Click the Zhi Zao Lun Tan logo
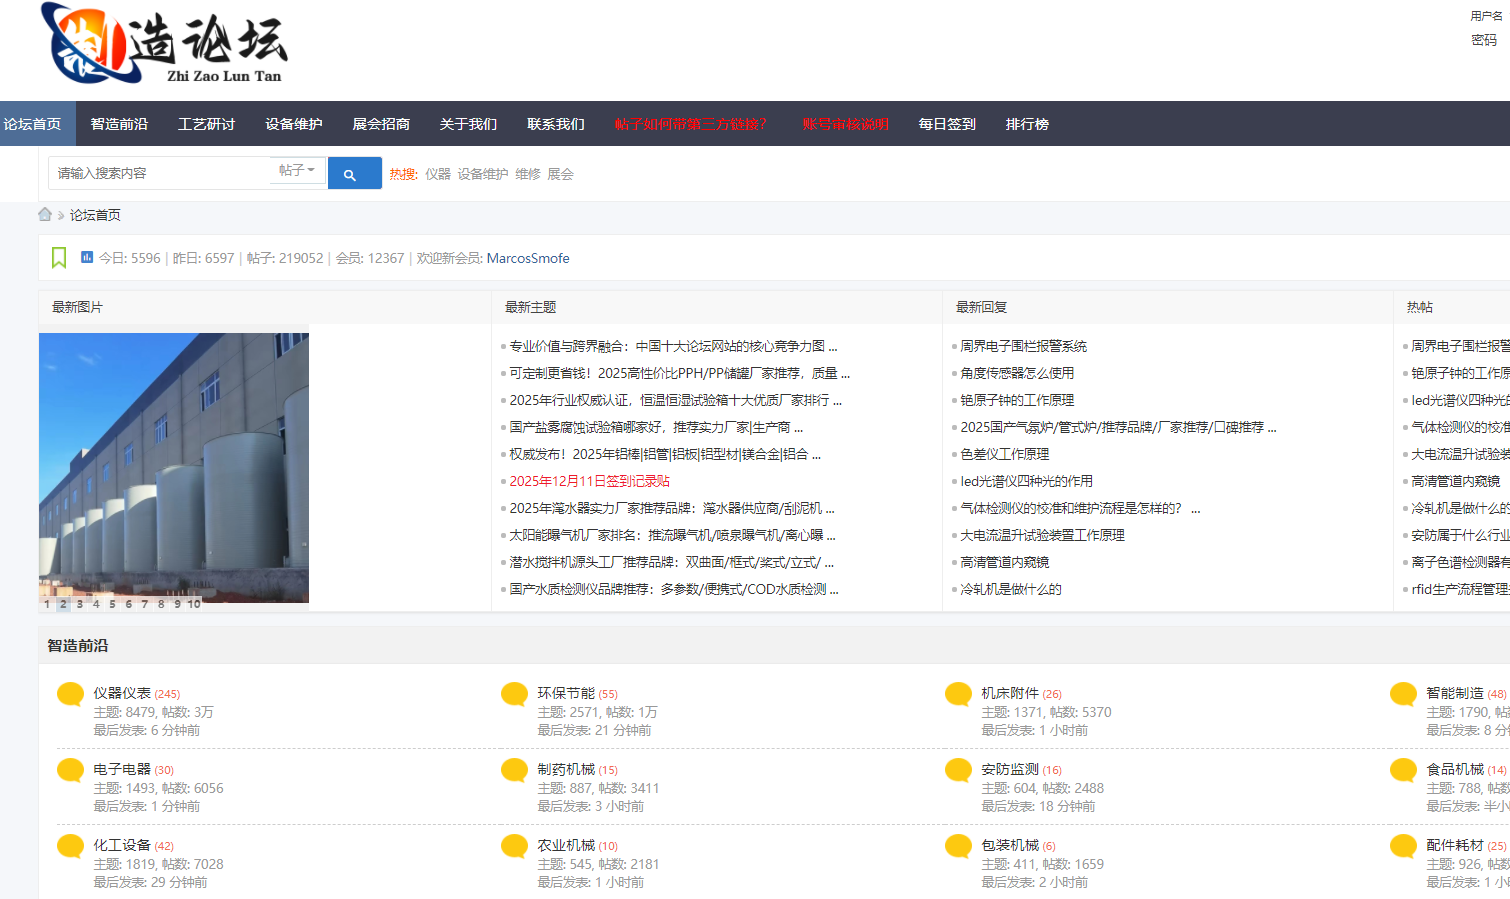Image resolution: width=1510 pixels, height=899 pixels. click(166, 45)
